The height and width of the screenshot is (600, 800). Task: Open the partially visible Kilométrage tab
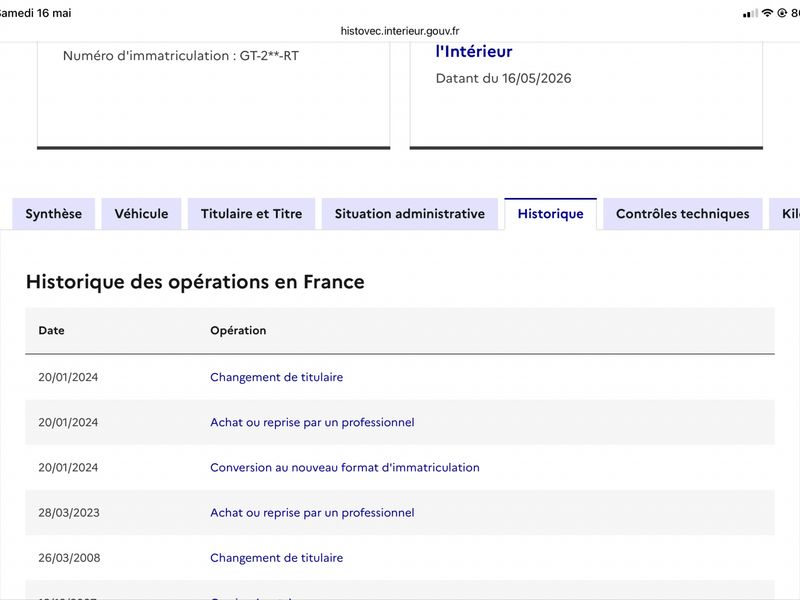click(x=785, y=214)
